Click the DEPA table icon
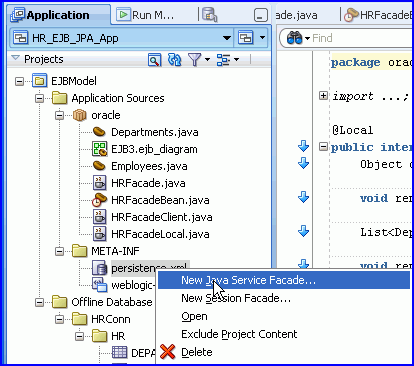414x366 pixels. click(x=119, y=352)
